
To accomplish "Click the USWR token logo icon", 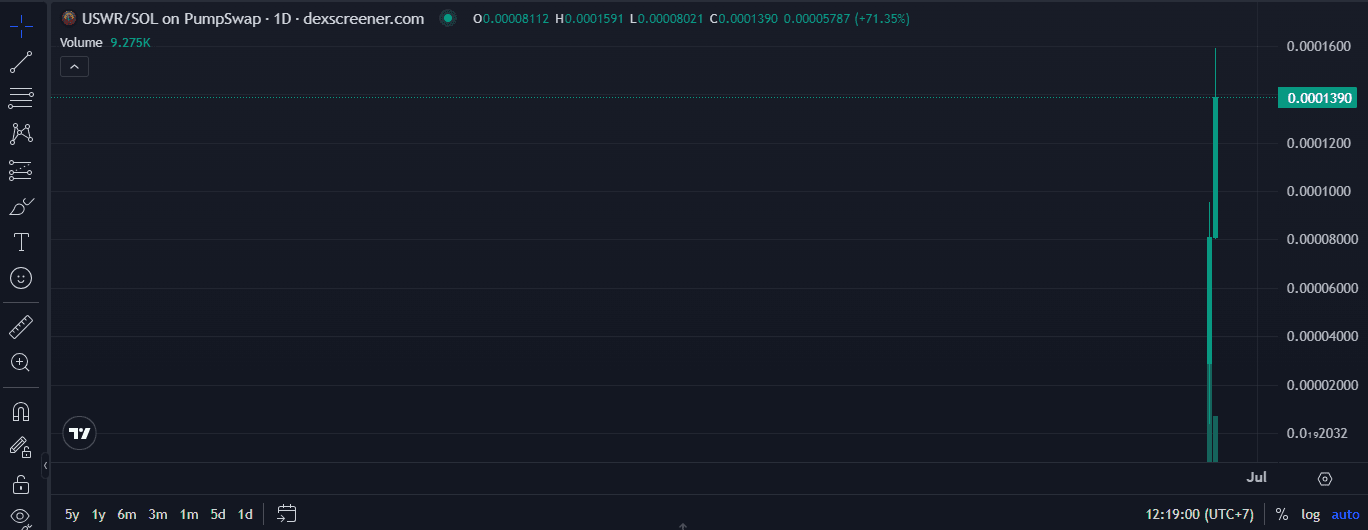I will [69, 18].
